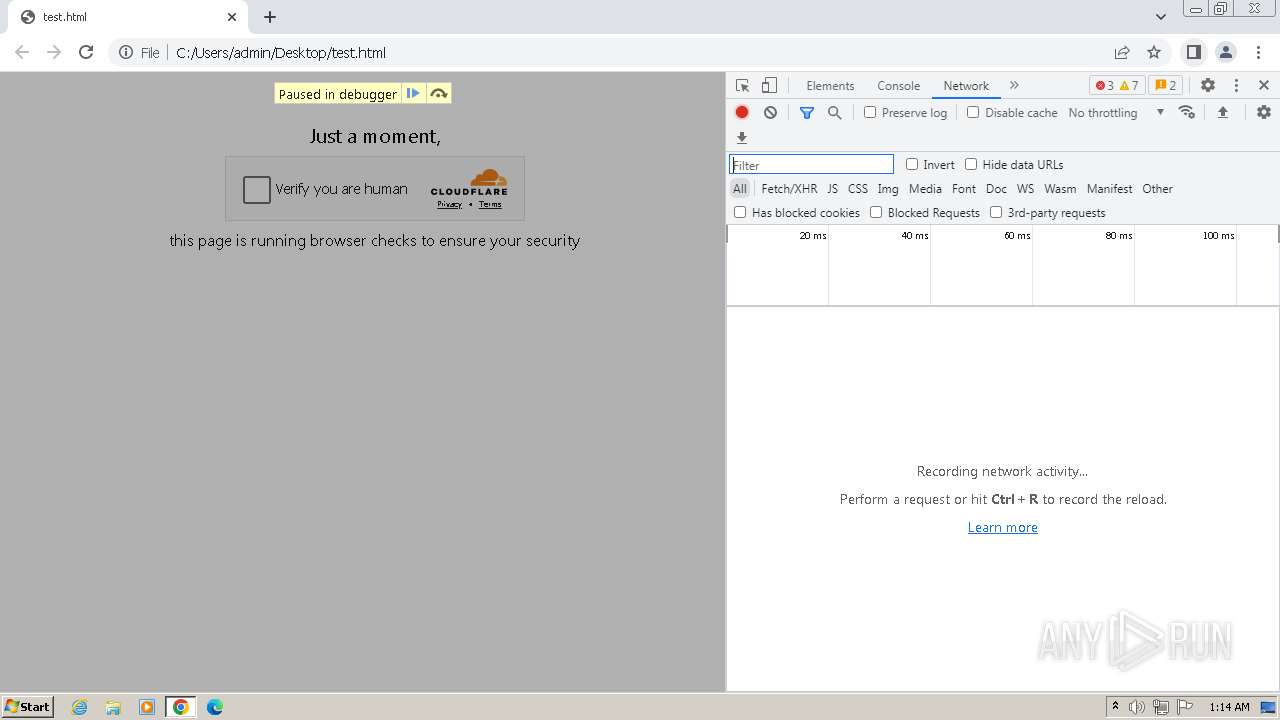The image size is (1280, 720).
Task: Filter requests by Media
Action: 925,188
